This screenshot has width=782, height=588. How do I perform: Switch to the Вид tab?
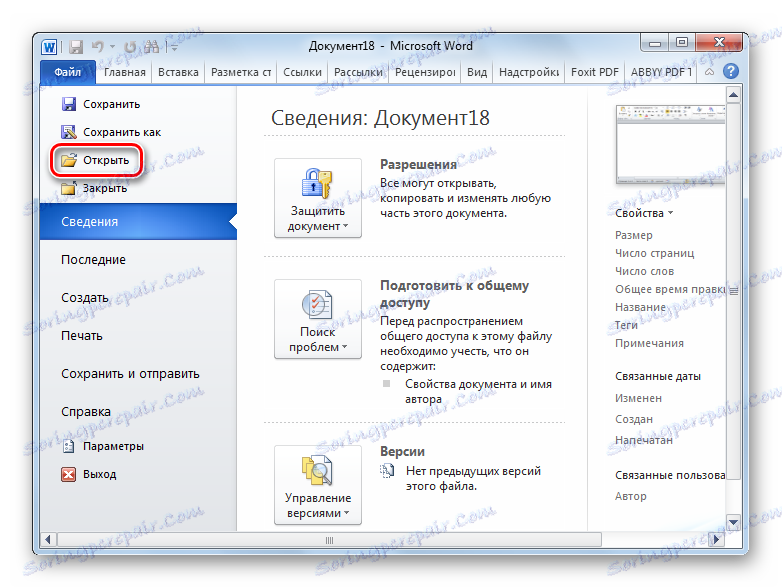click(477, 72)
